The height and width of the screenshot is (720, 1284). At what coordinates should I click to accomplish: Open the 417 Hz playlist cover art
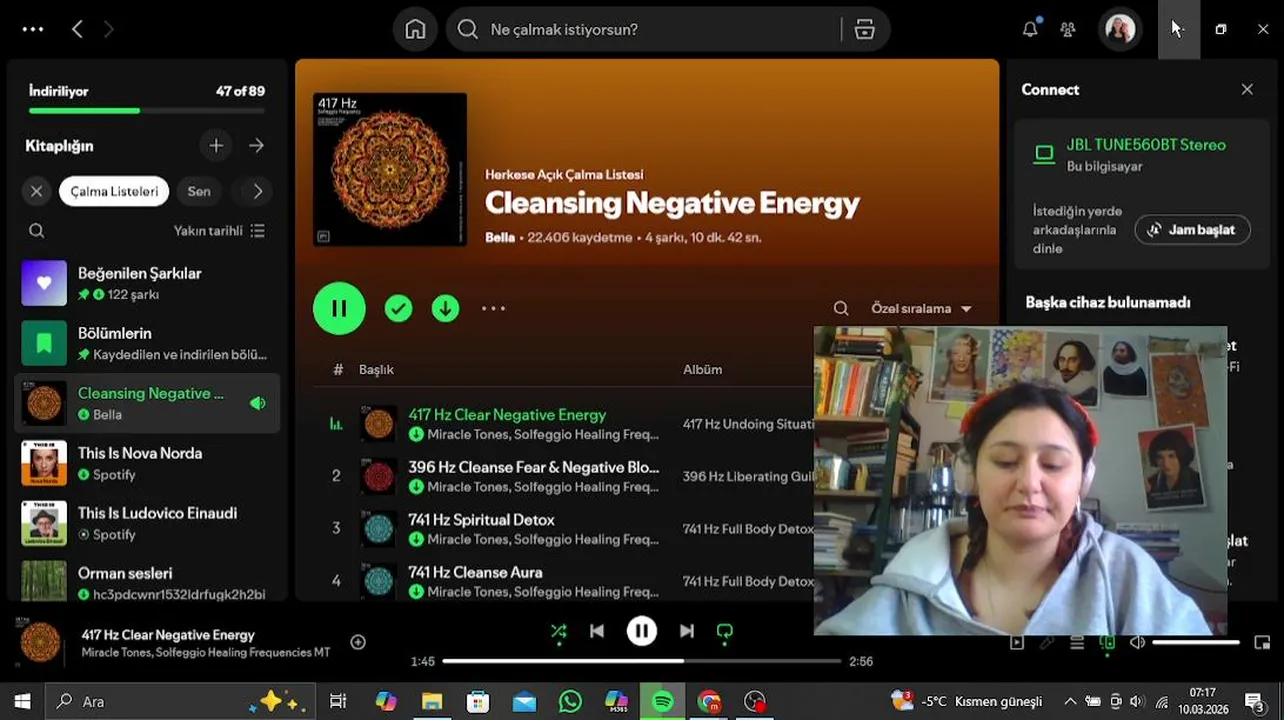pos(390,169)
